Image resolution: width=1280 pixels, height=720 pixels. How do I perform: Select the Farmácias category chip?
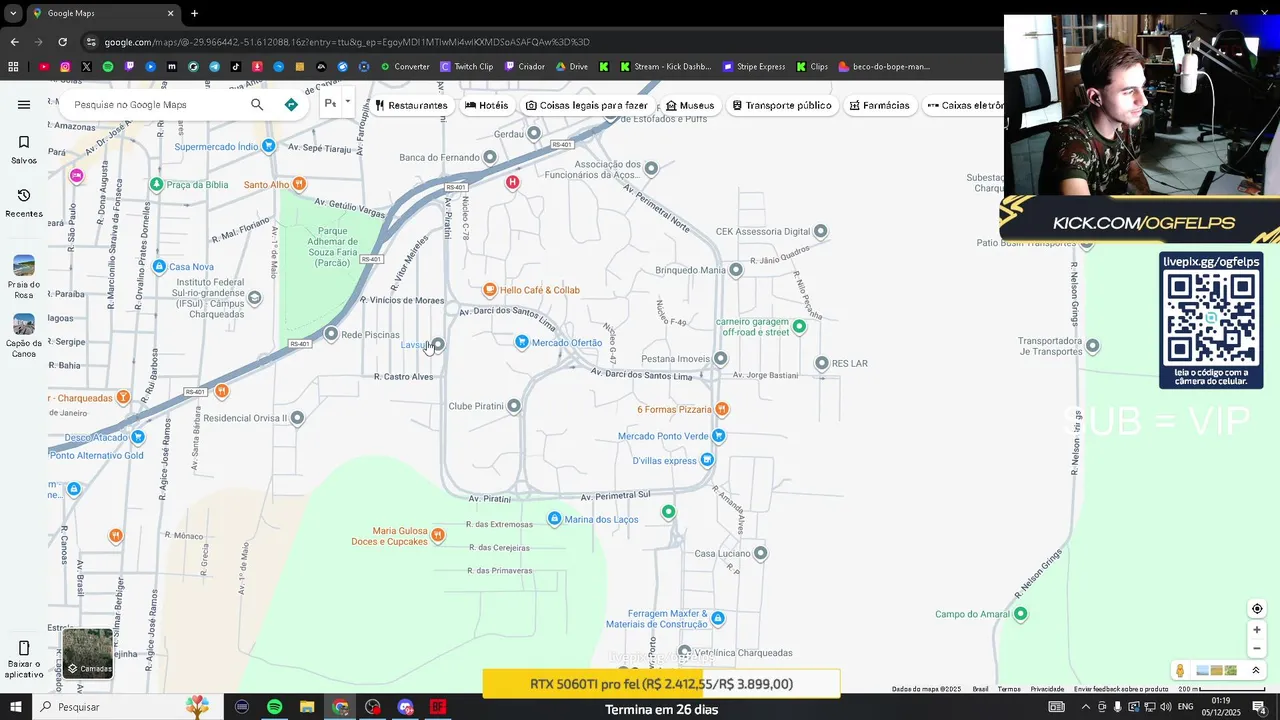coord(880,105)
